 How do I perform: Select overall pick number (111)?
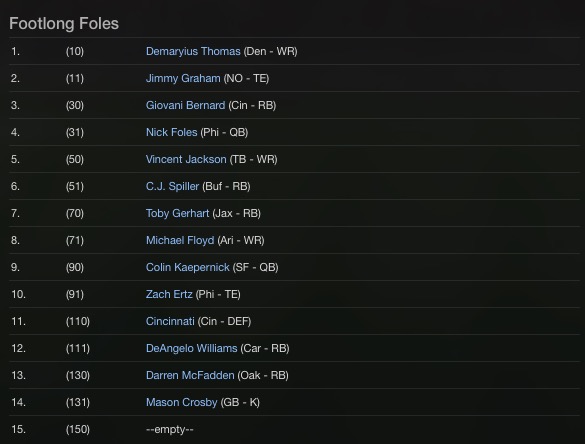[x=78, y=348]
